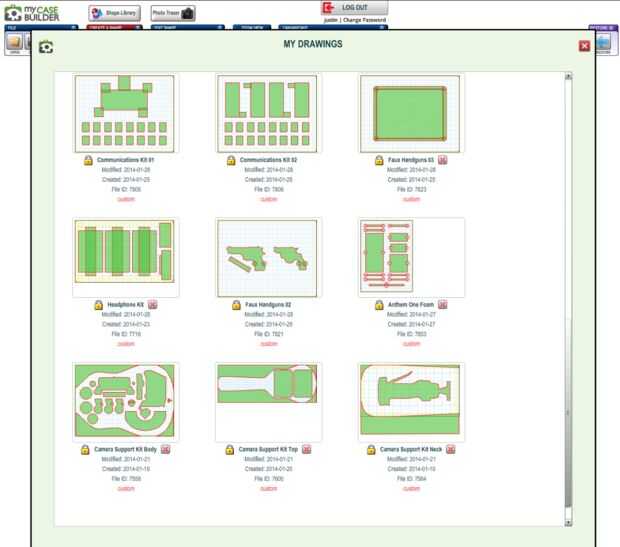Screen dimensions: 620x547
Task: Delete the Anthem One Foam drawing
Action: [442, 305]
